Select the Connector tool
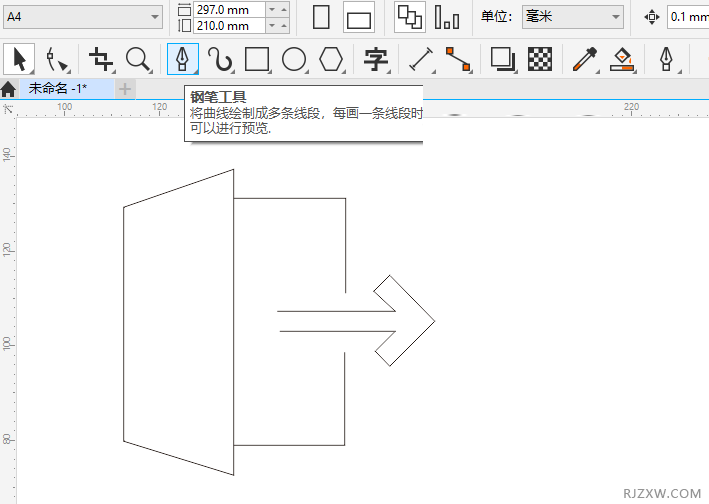The width and height of the screenshot is (709, 504). (458, 60)
